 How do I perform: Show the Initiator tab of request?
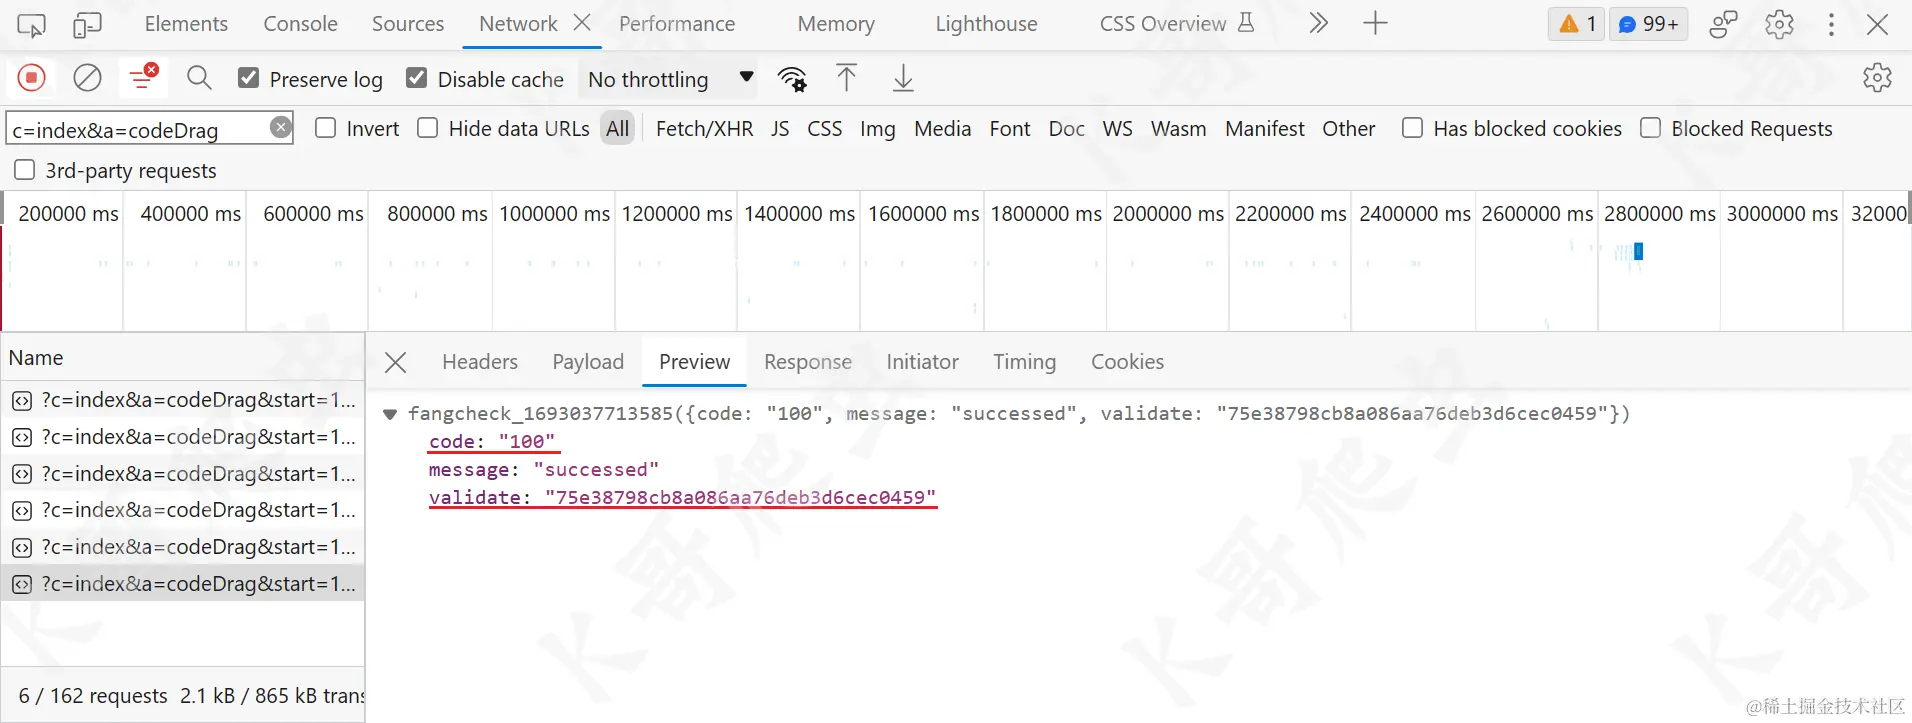click(922, 362)
